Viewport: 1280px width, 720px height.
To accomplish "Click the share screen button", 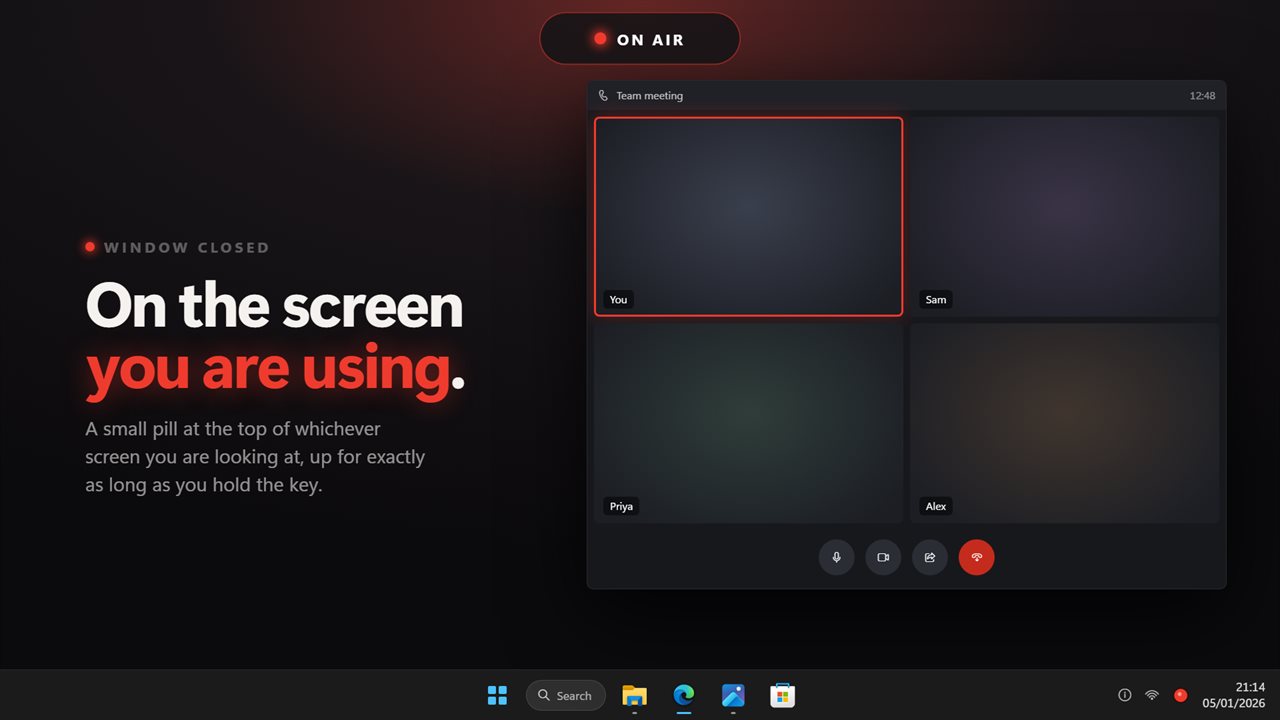I will 930,557.
